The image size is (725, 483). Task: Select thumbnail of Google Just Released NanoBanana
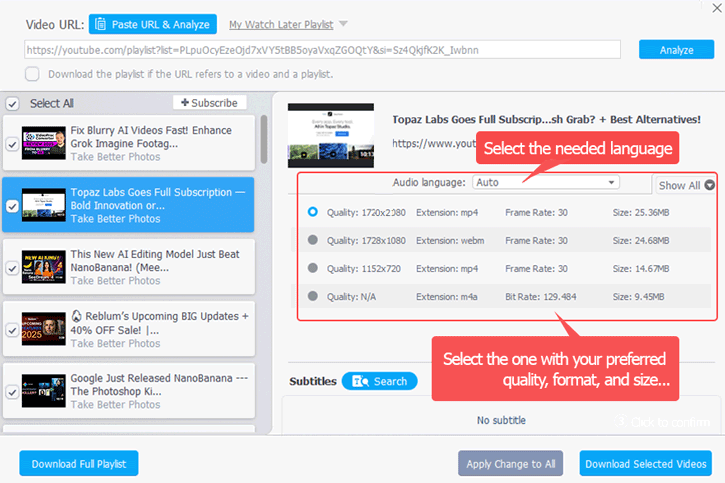tap(43, 391)
